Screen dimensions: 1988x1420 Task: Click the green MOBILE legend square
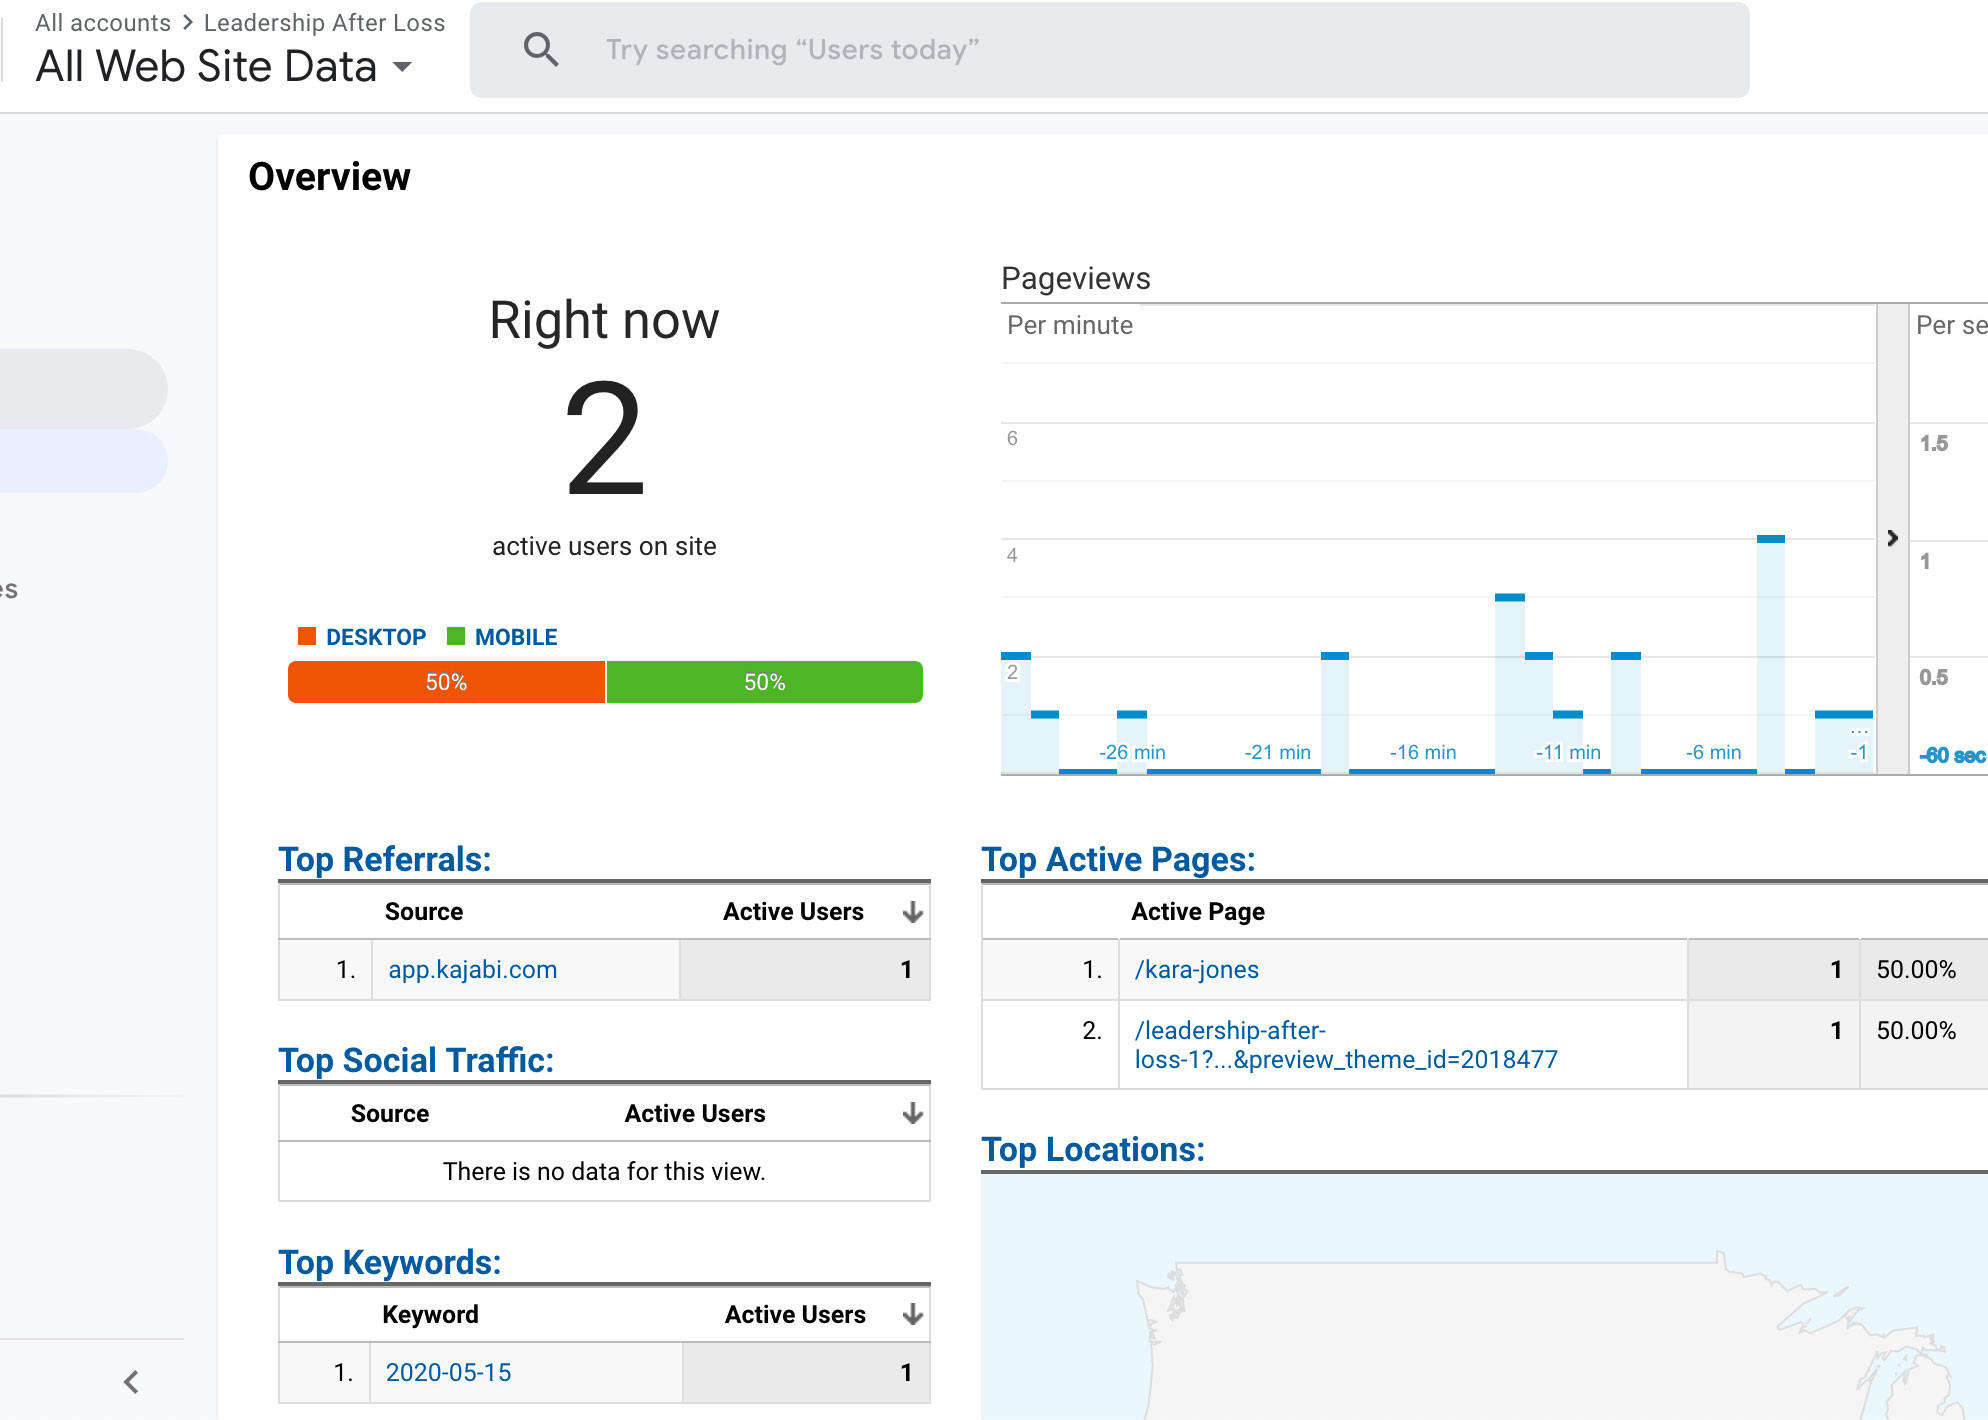click(456, 636)
